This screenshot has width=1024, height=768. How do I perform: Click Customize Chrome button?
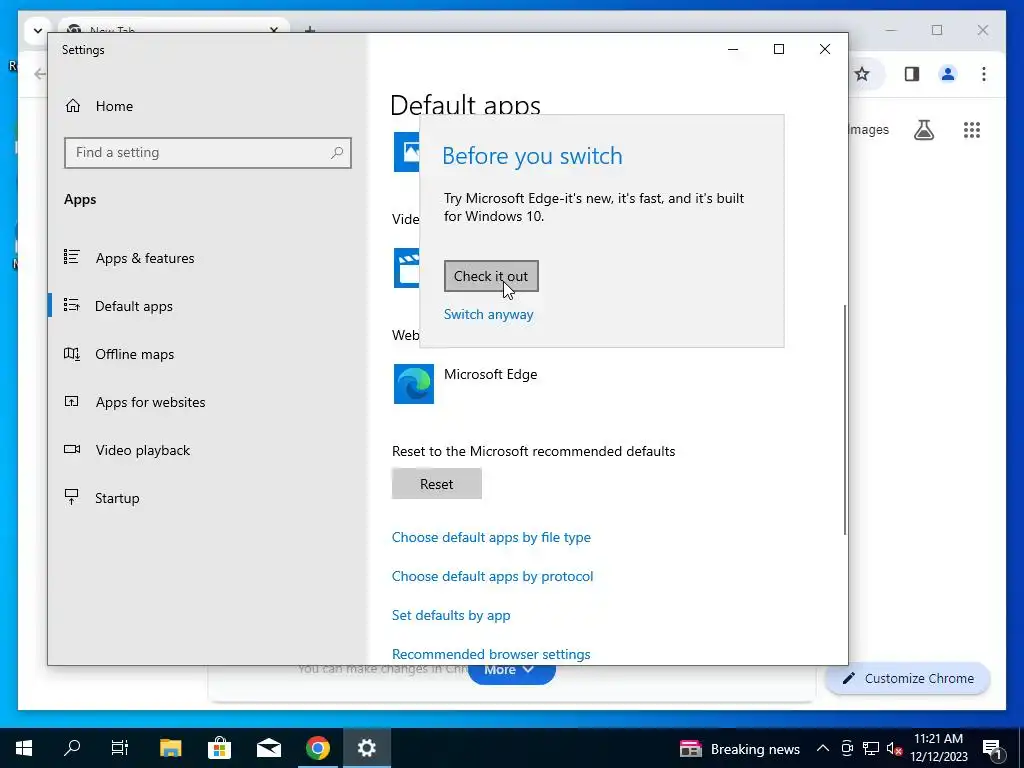[908, 679]
